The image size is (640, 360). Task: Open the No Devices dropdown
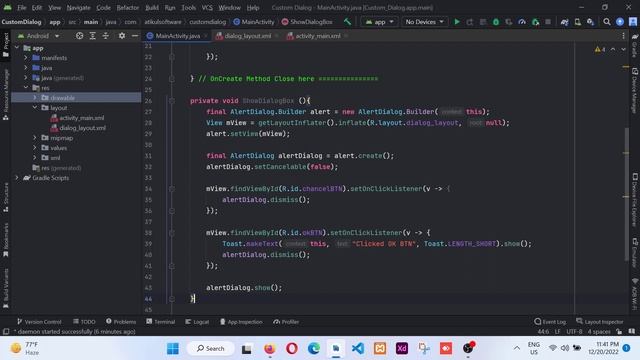(424, 22)
